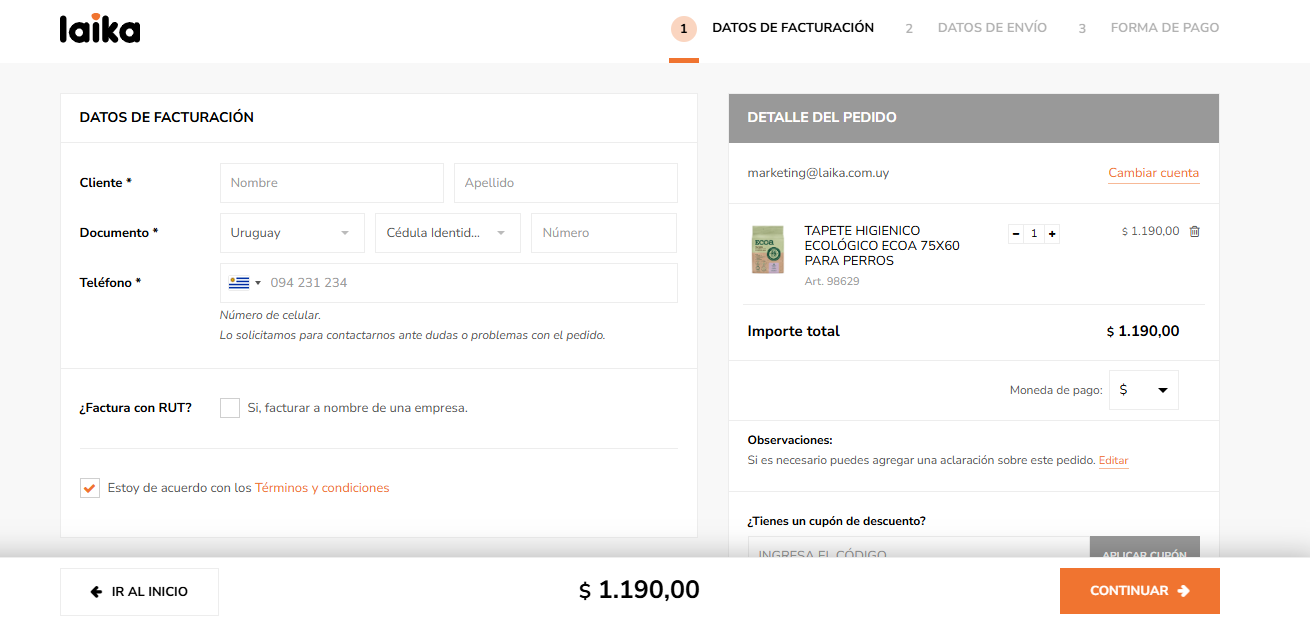Viewport: 1310px width, 623px height.
Task: Go to Datos de Envío step
Action: click(991, 28)
